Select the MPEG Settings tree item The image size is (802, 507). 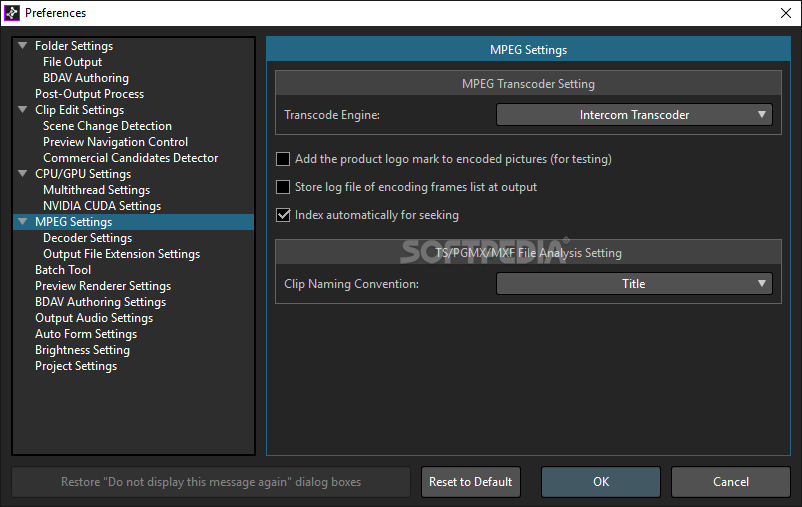click(x=74, y=222)
